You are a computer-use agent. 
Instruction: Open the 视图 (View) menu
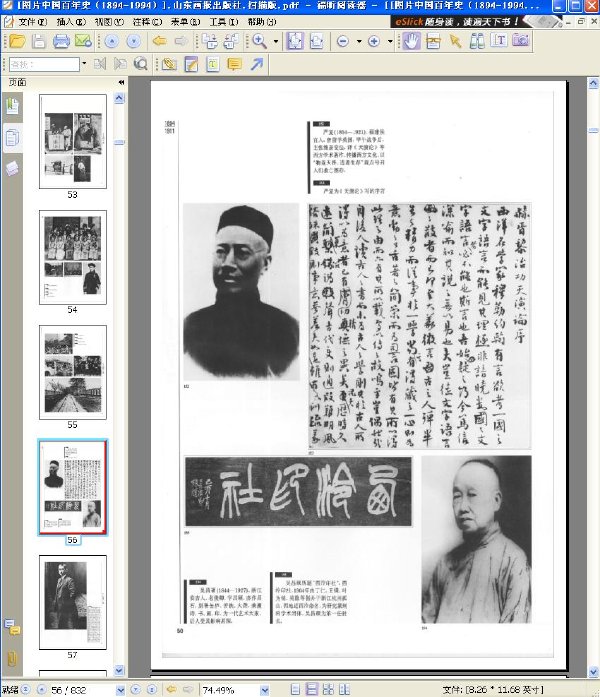point(109,21)
